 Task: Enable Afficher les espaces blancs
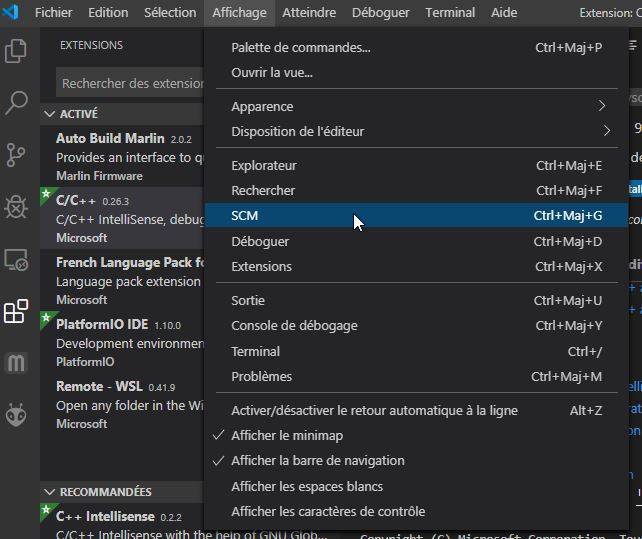(306, 486)
